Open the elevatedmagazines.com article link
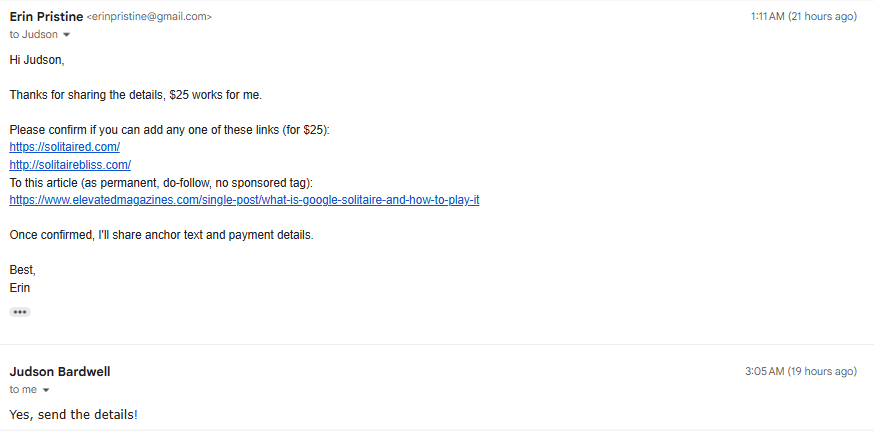This screenshot has height=431, width=874. coord(244,200)
